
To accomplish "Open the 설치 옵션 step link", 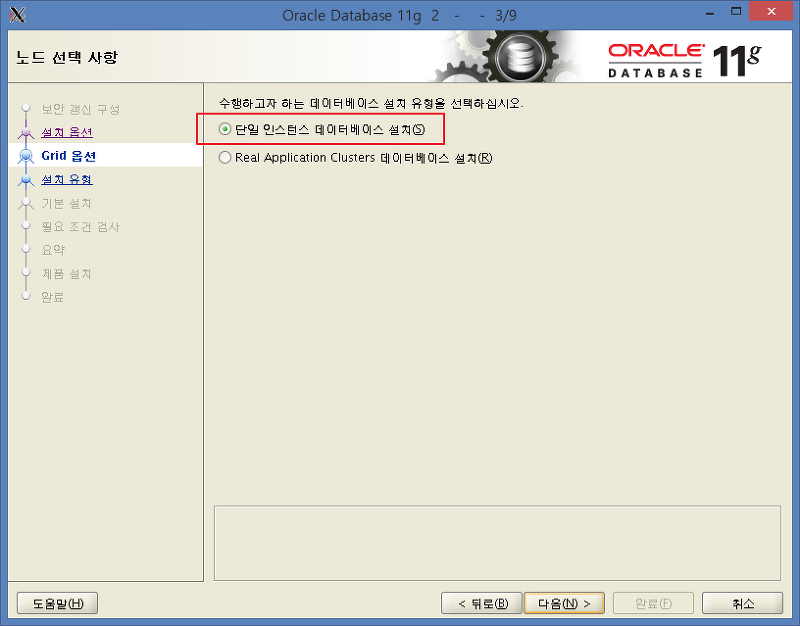I will coord(67,133).
